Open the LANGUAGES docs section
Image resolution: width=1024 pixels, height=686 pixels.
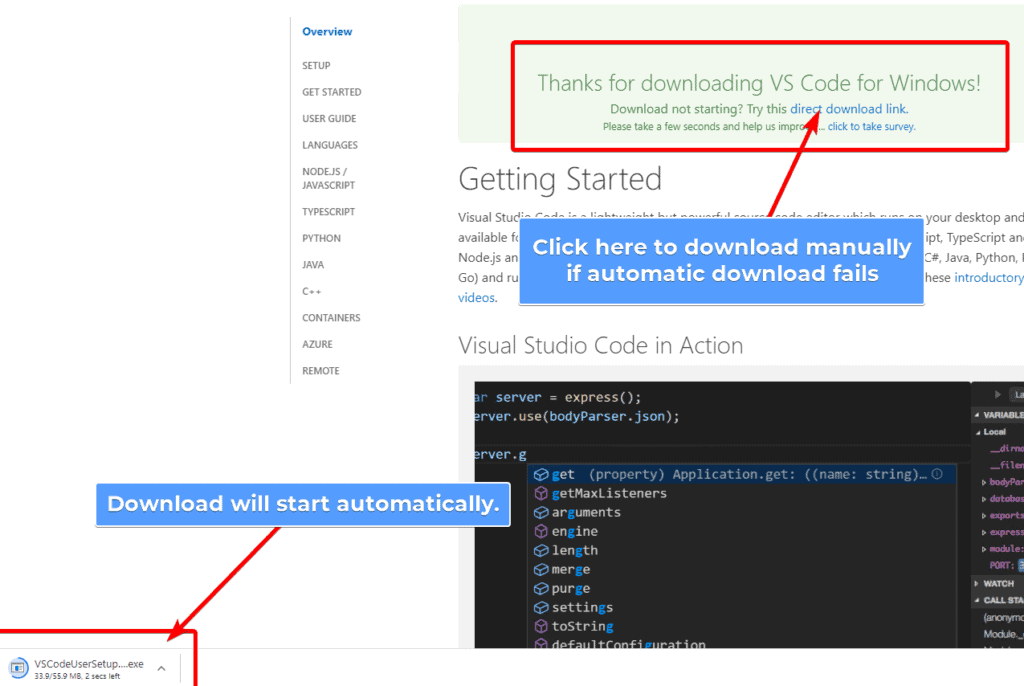330,145
